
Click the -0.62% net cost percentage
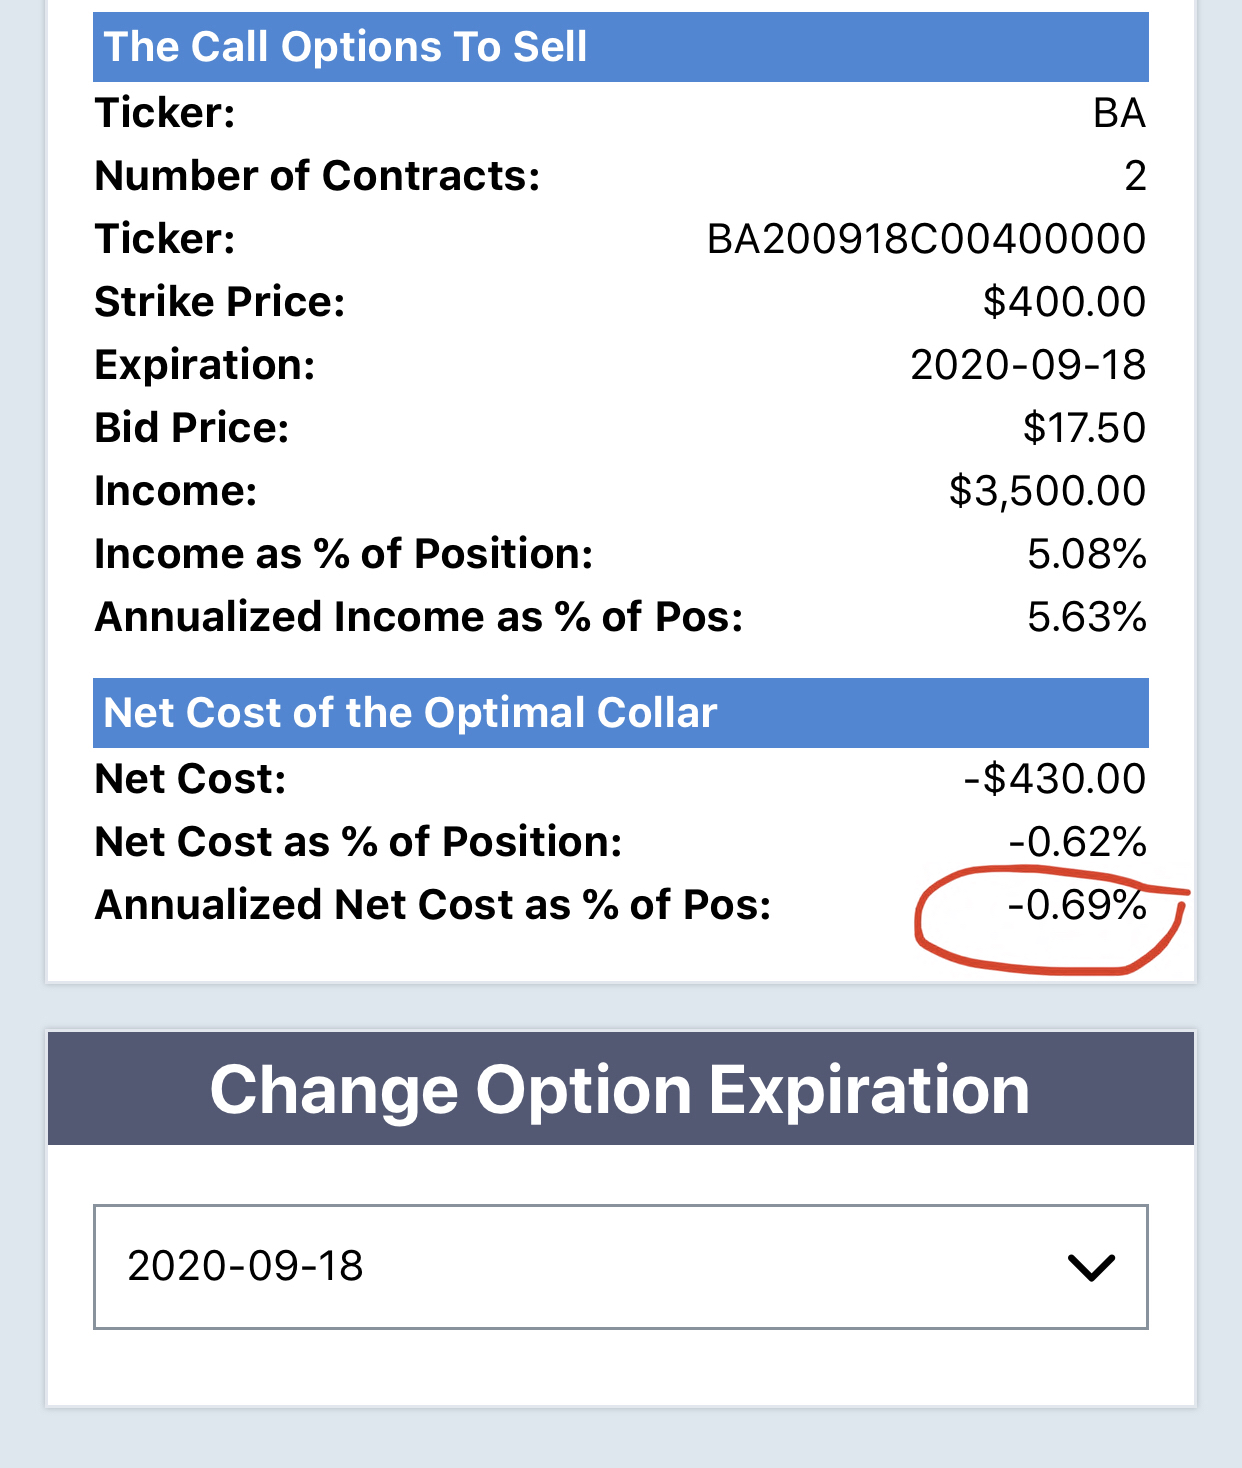click(1076, 842)
